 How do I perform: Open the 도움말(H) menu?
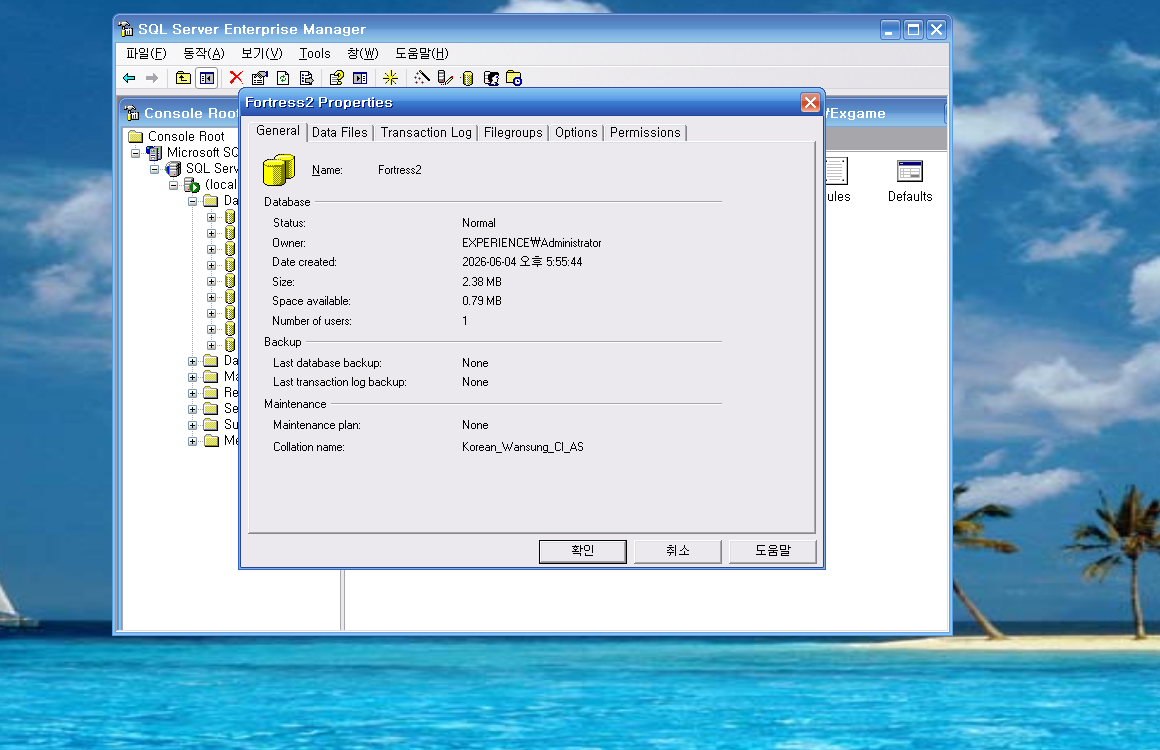coord(422,53)
